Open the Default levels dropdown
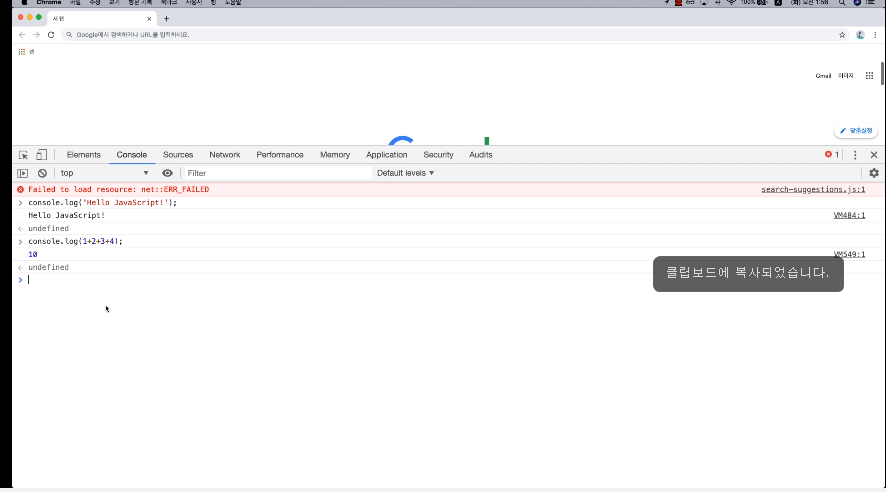Viewport: 886px width, 492px height. (406, 173)
